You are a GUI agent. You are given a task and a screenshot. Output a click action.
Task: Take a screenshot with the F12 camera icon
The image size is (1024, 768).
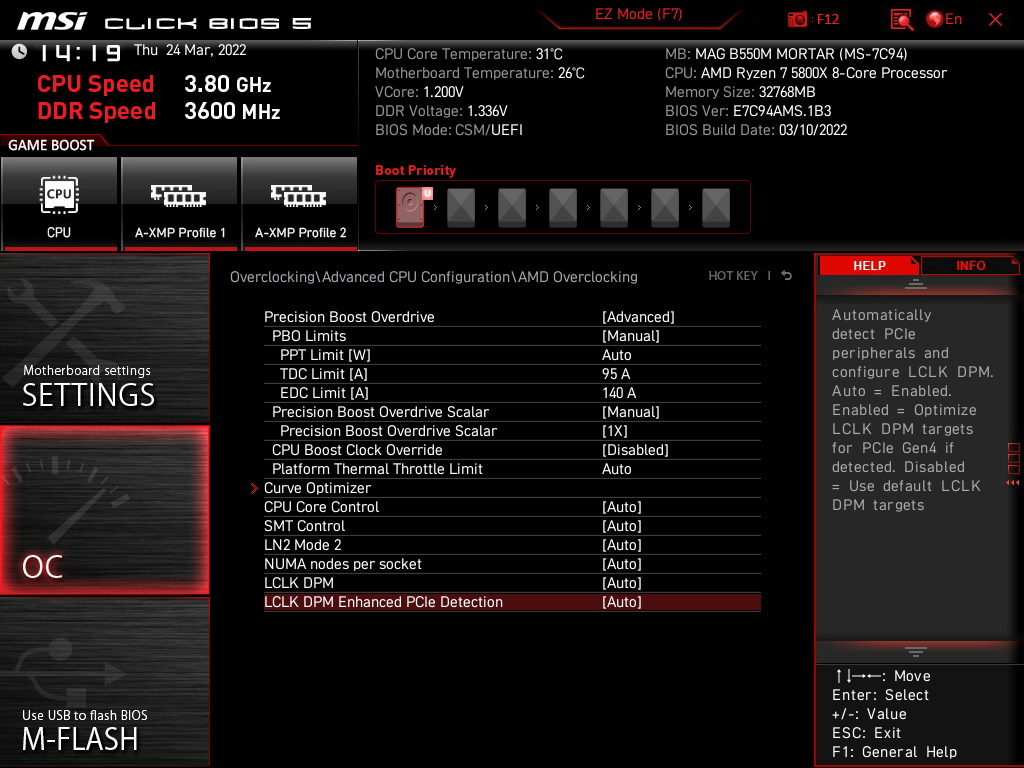point(797,19)
